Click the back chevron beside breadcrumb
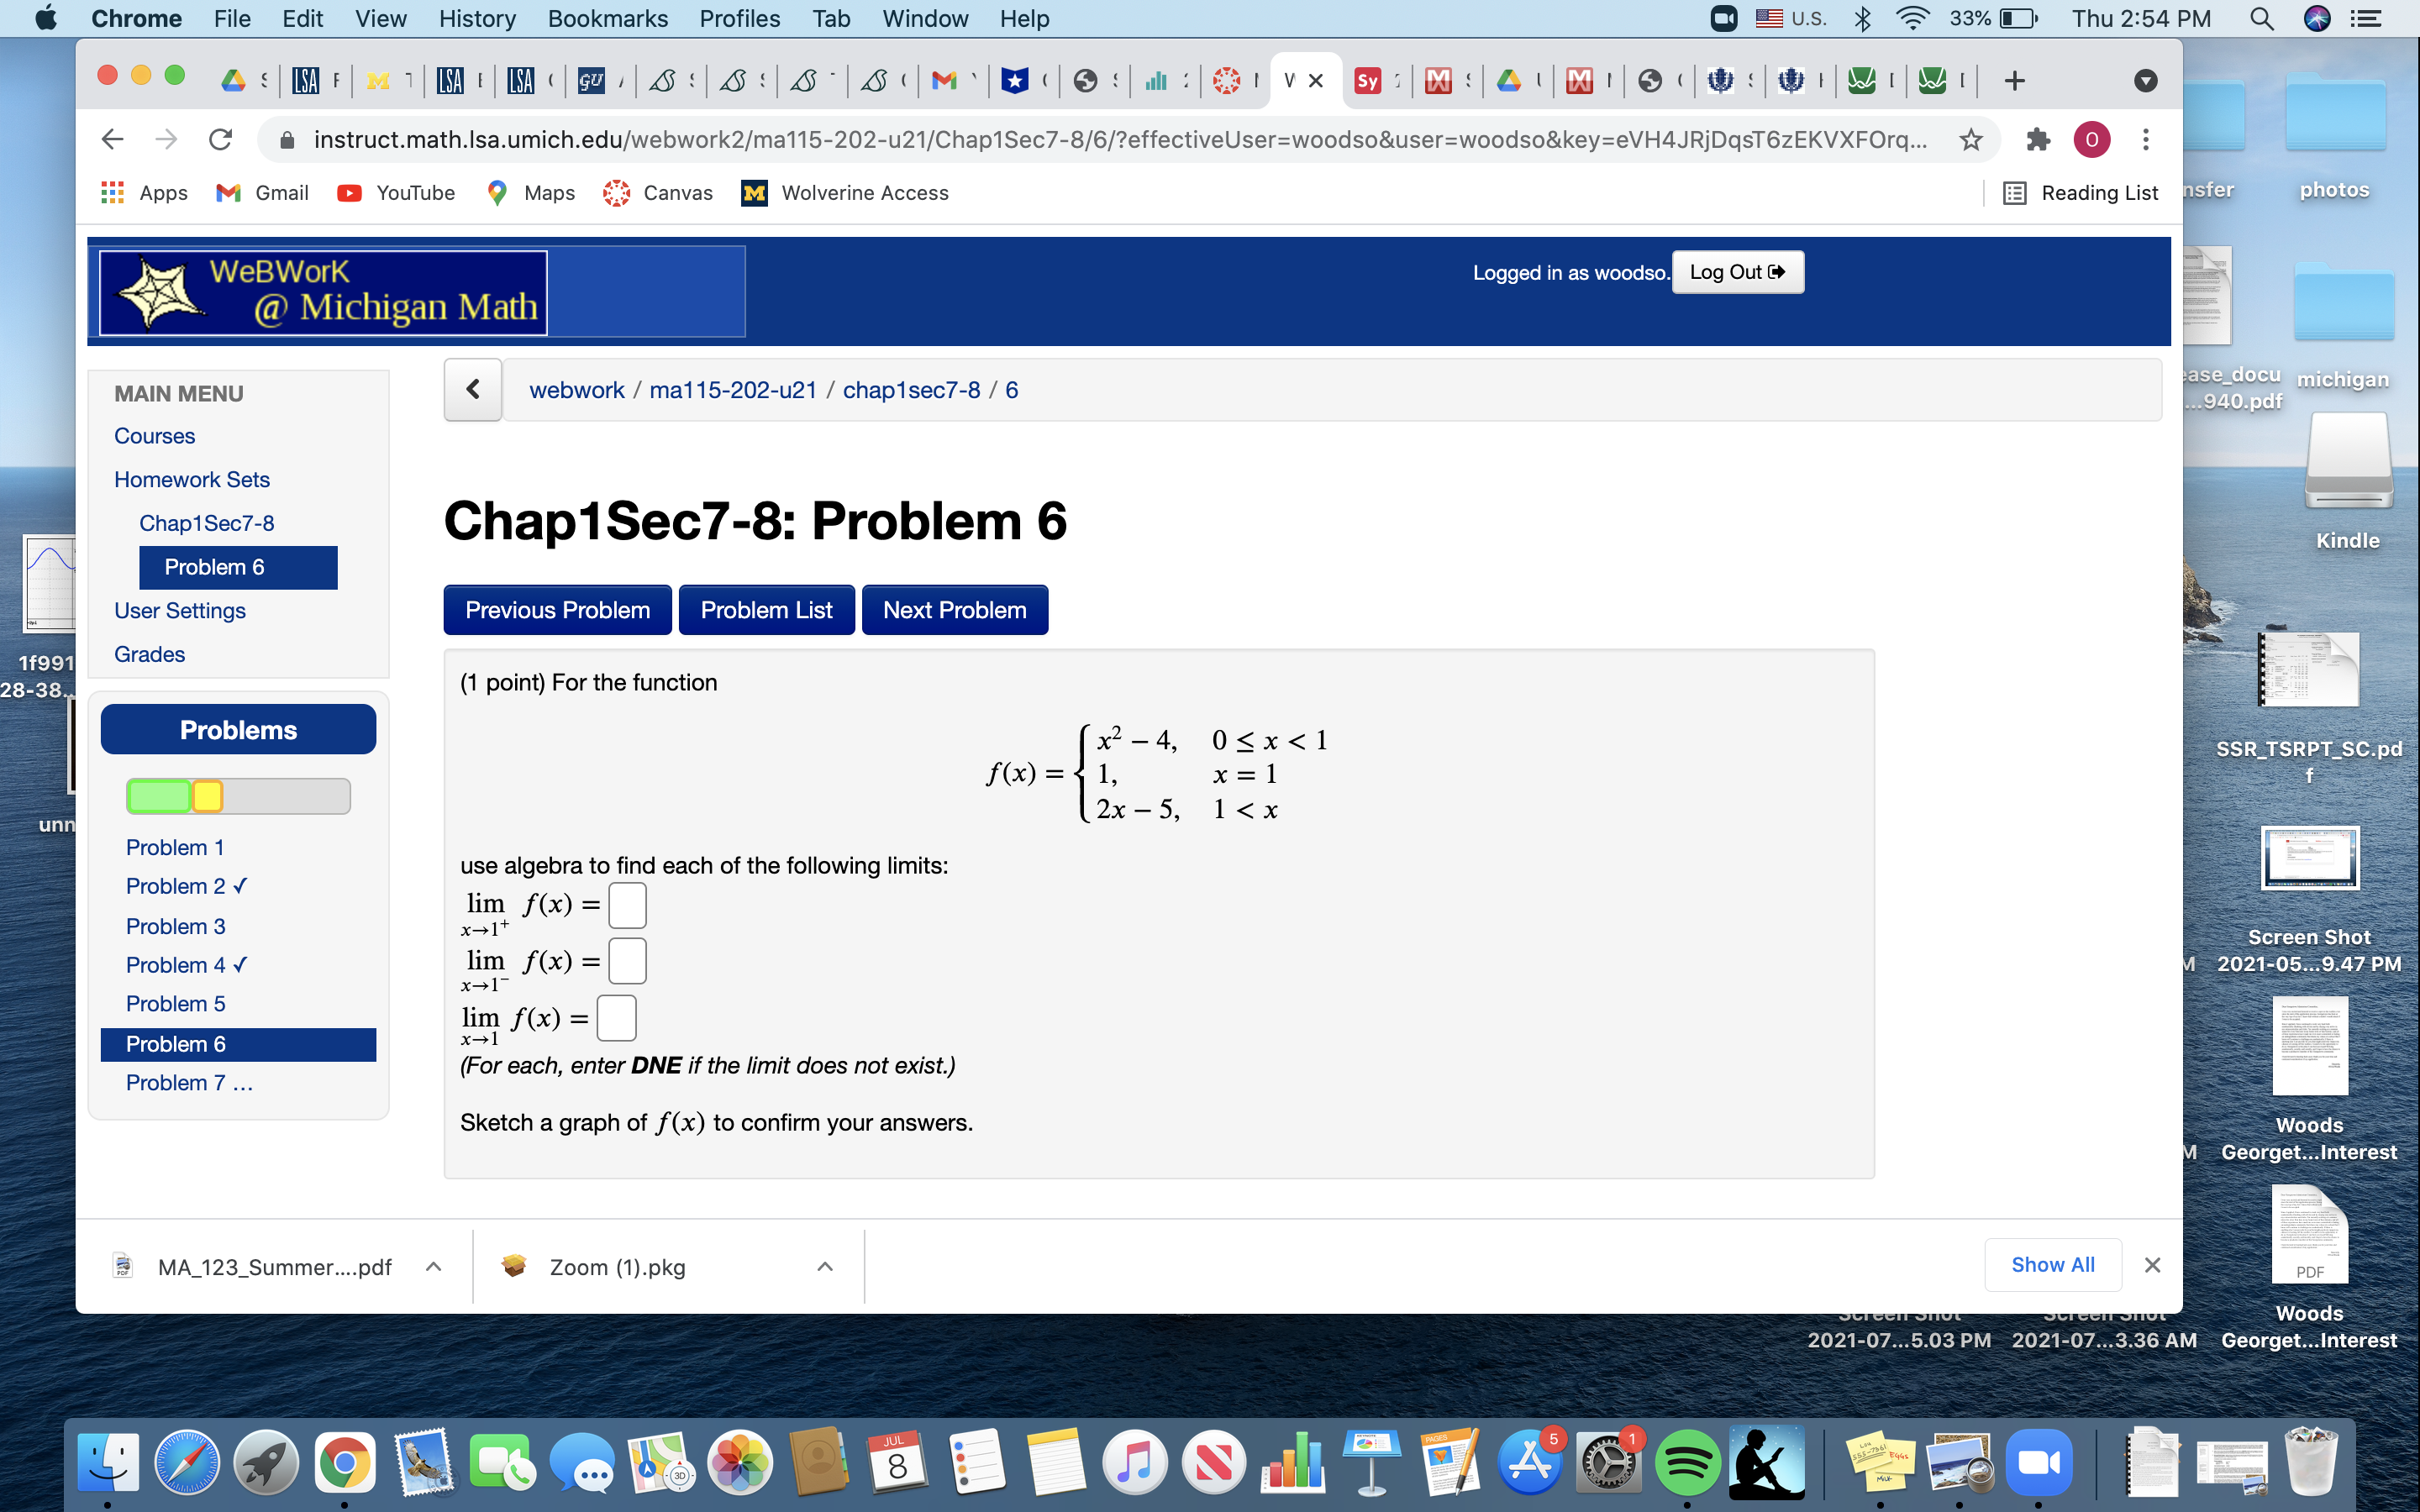2420x1512 pixels. click(473, 390)
